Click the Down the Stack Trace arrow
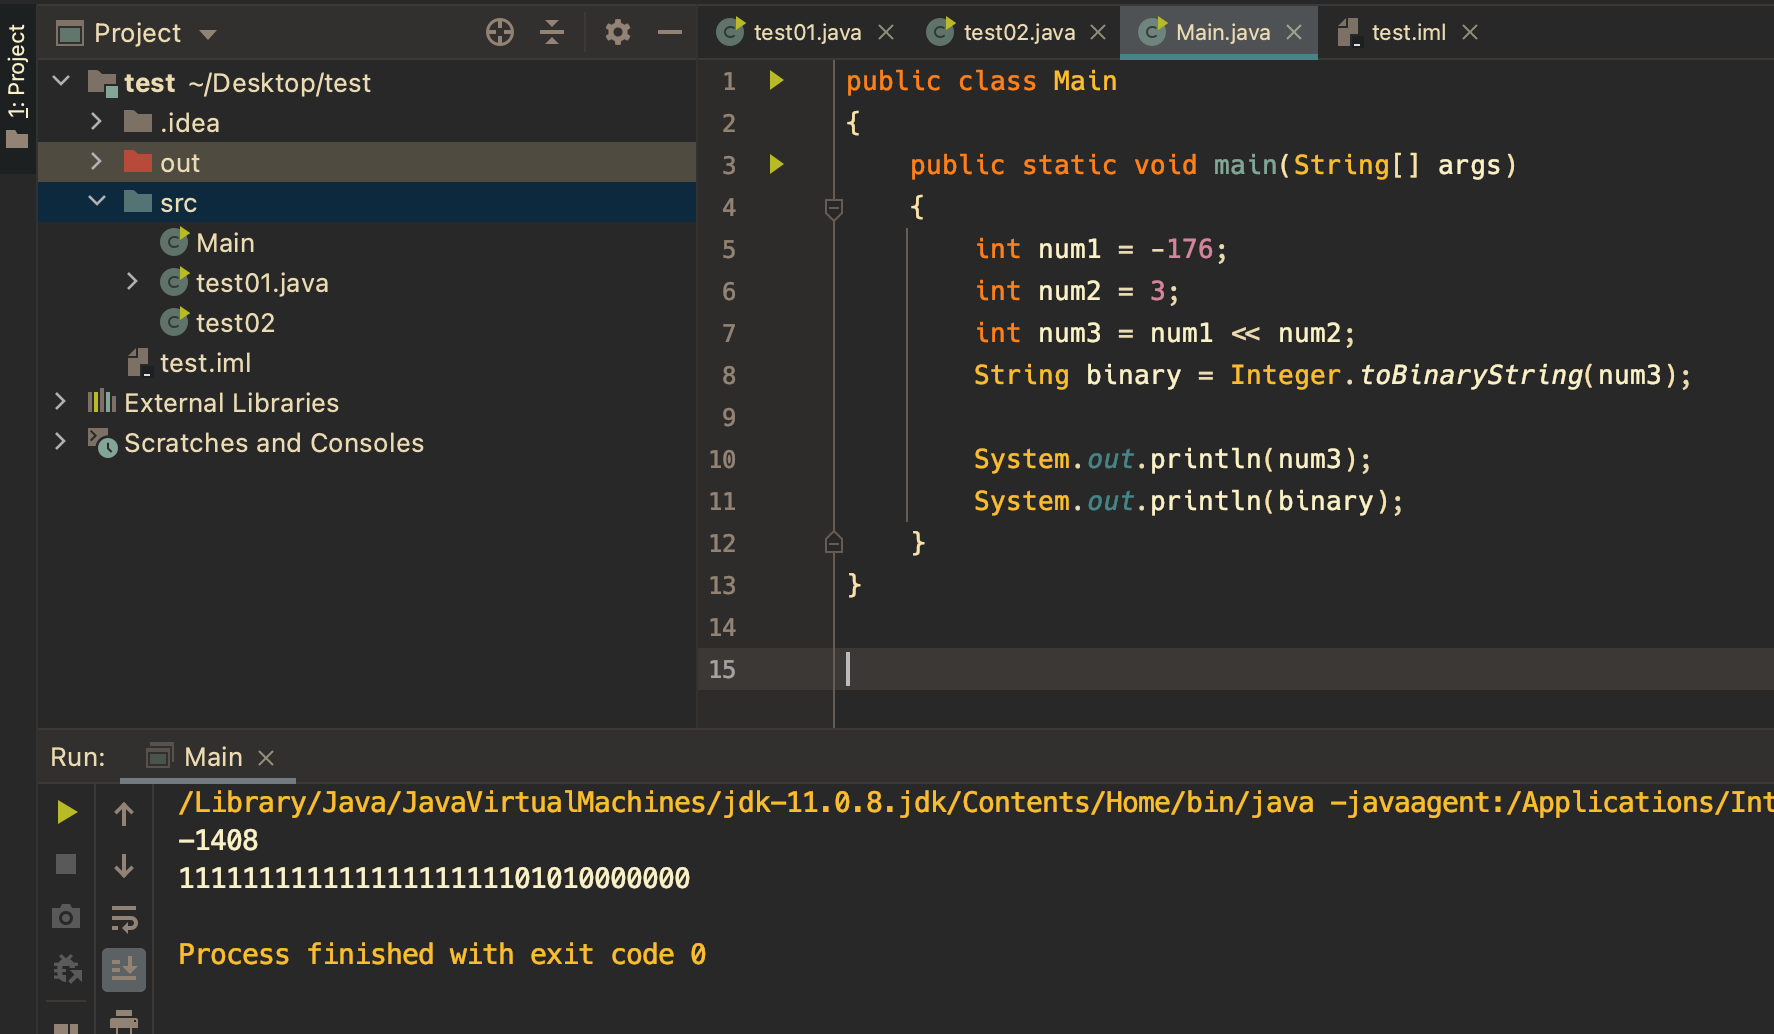1774x1034 pixels. click(x=124, y=865)
